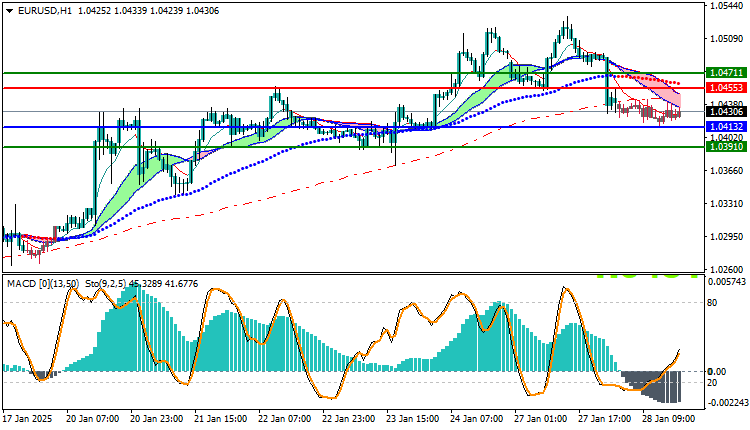
Task: Select the red 1.04553 price level label
Action: point(727,88)
